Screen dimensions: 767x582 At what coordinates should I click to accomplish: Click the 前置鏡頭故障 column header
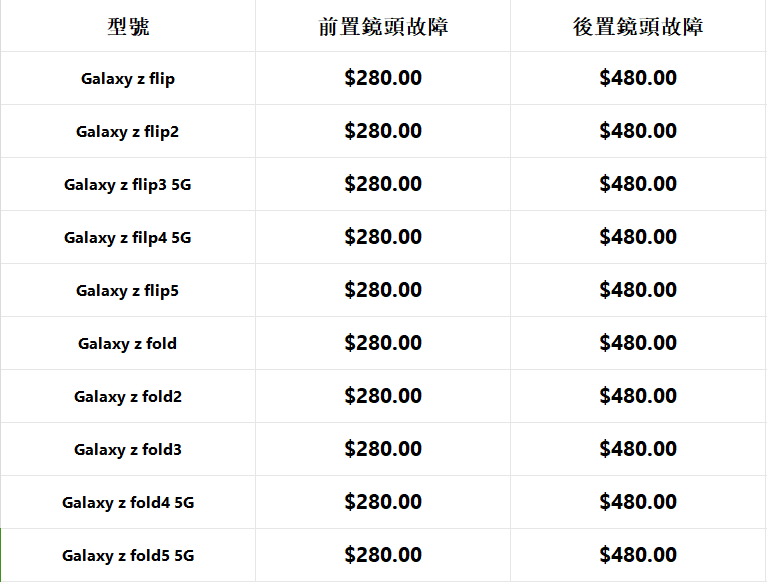383,27
